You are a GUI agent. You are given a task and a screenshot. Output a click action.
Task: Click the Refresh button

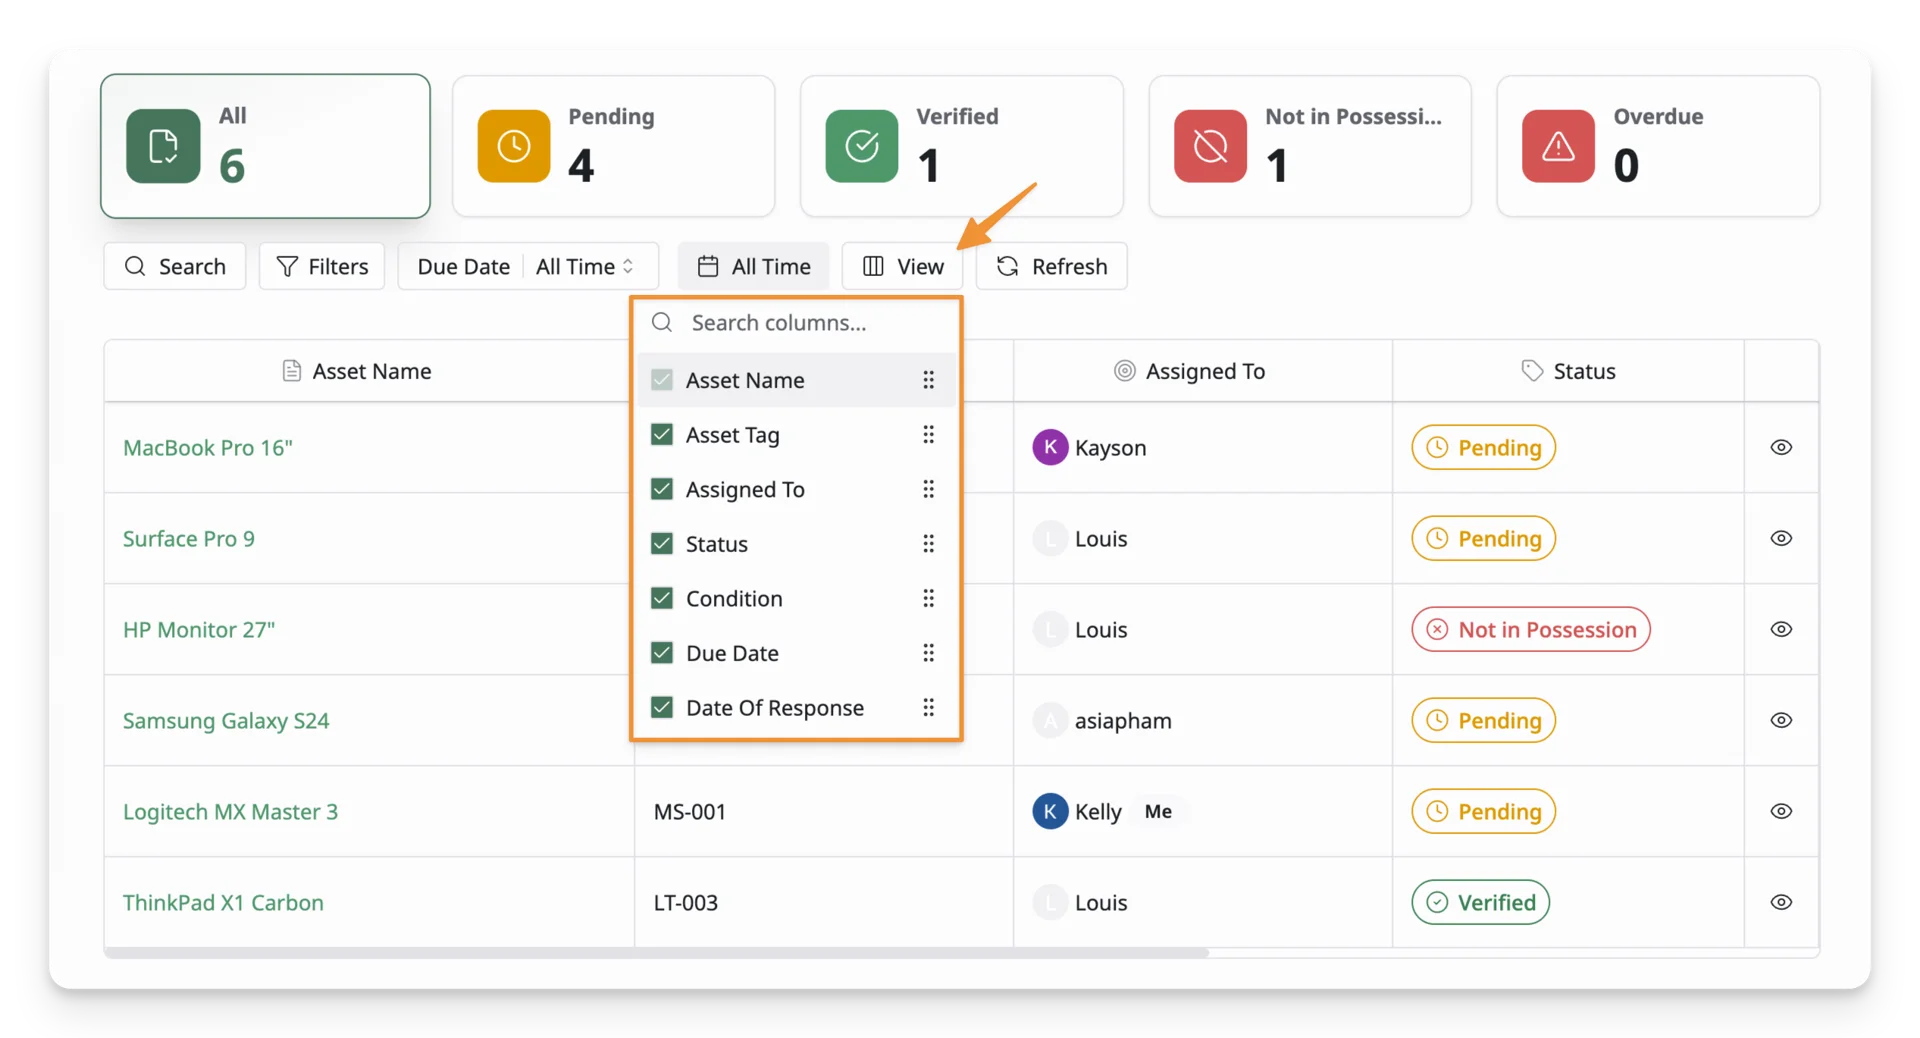click(1051, 266)
